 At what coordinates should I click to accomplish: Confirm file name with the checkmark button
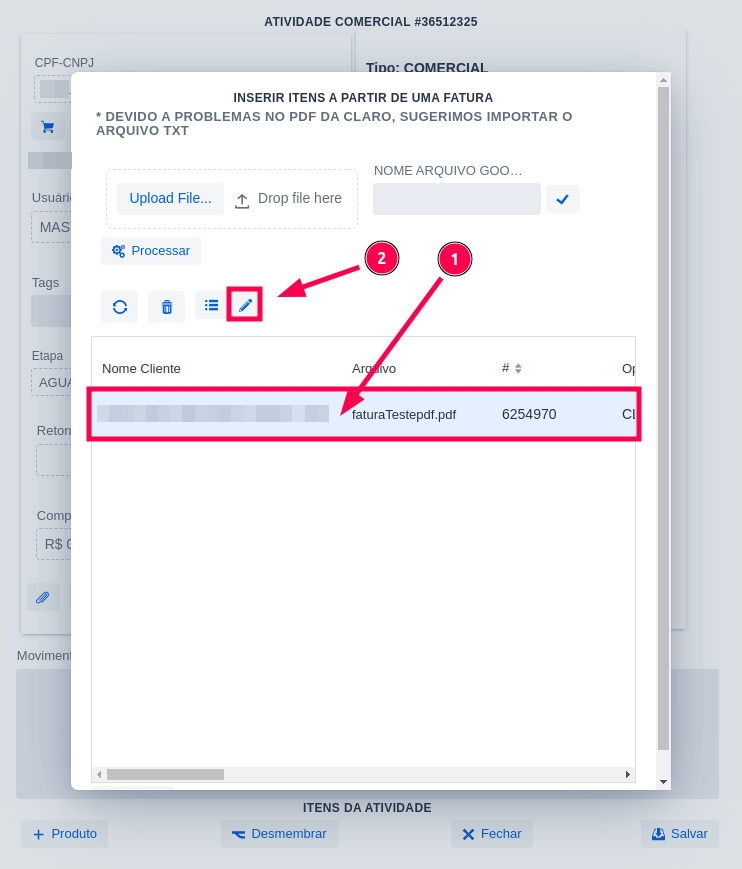pyautogui.click(x=562, y=199)
